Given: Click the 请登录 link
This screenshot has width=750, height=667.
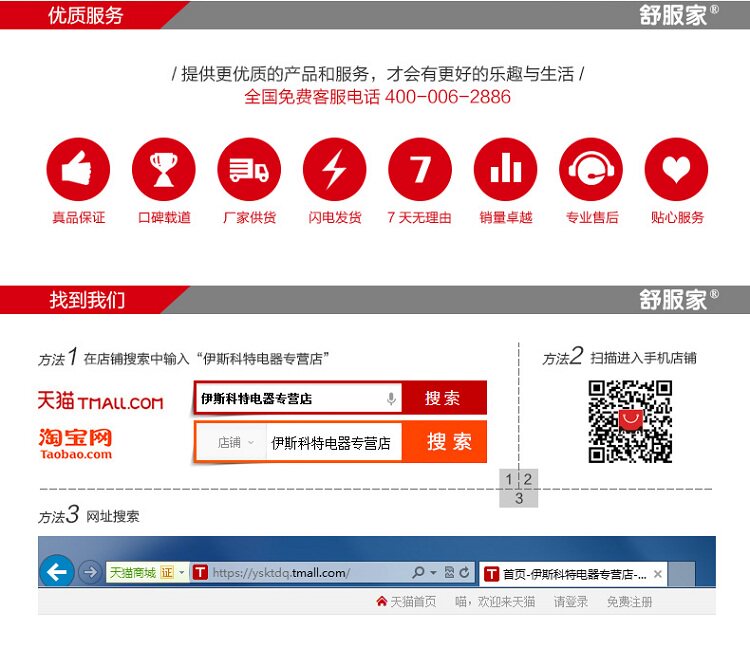Looking at the screenshot, I should pyautogui.click(x=571, y=601).
